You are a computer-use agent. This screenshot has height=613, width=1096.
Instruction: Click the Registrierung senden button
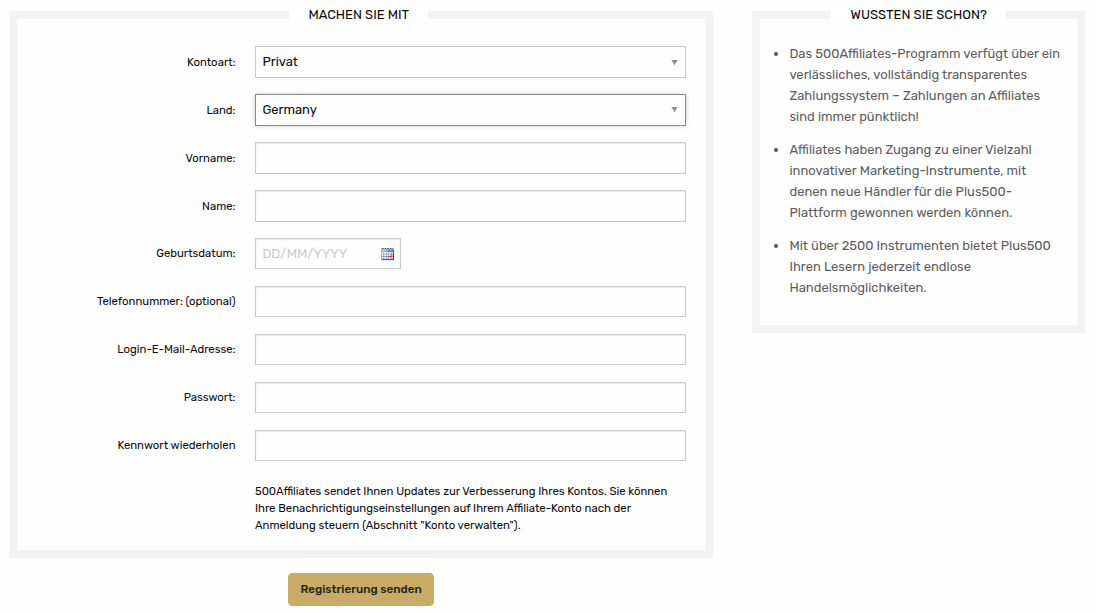[x=360, y=590]
